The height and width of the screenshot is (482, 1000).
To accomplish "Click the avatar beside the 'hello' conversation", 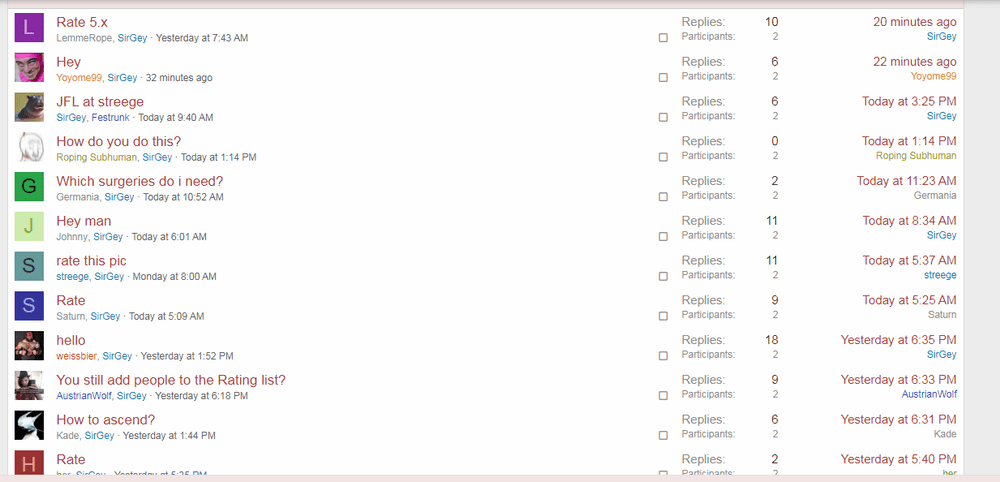I will pos(29,346).
